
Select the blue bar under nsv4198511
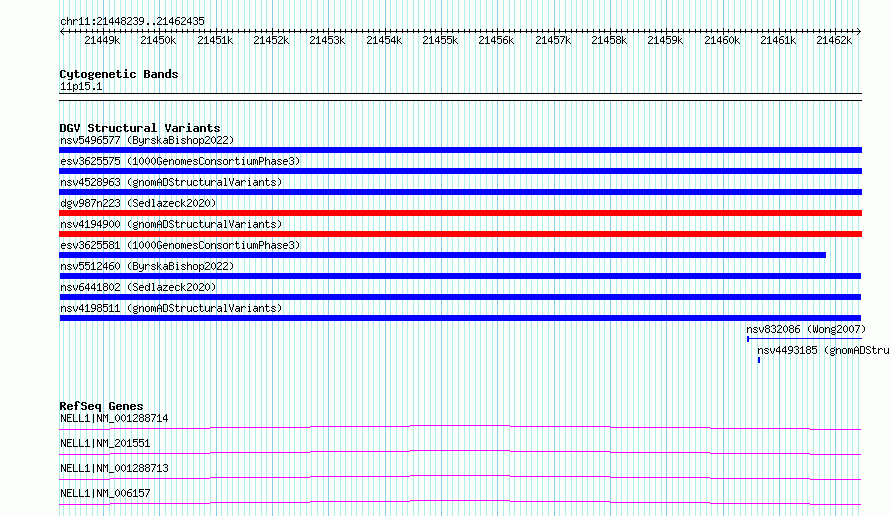pyautogui.click(x=460, y=318)
